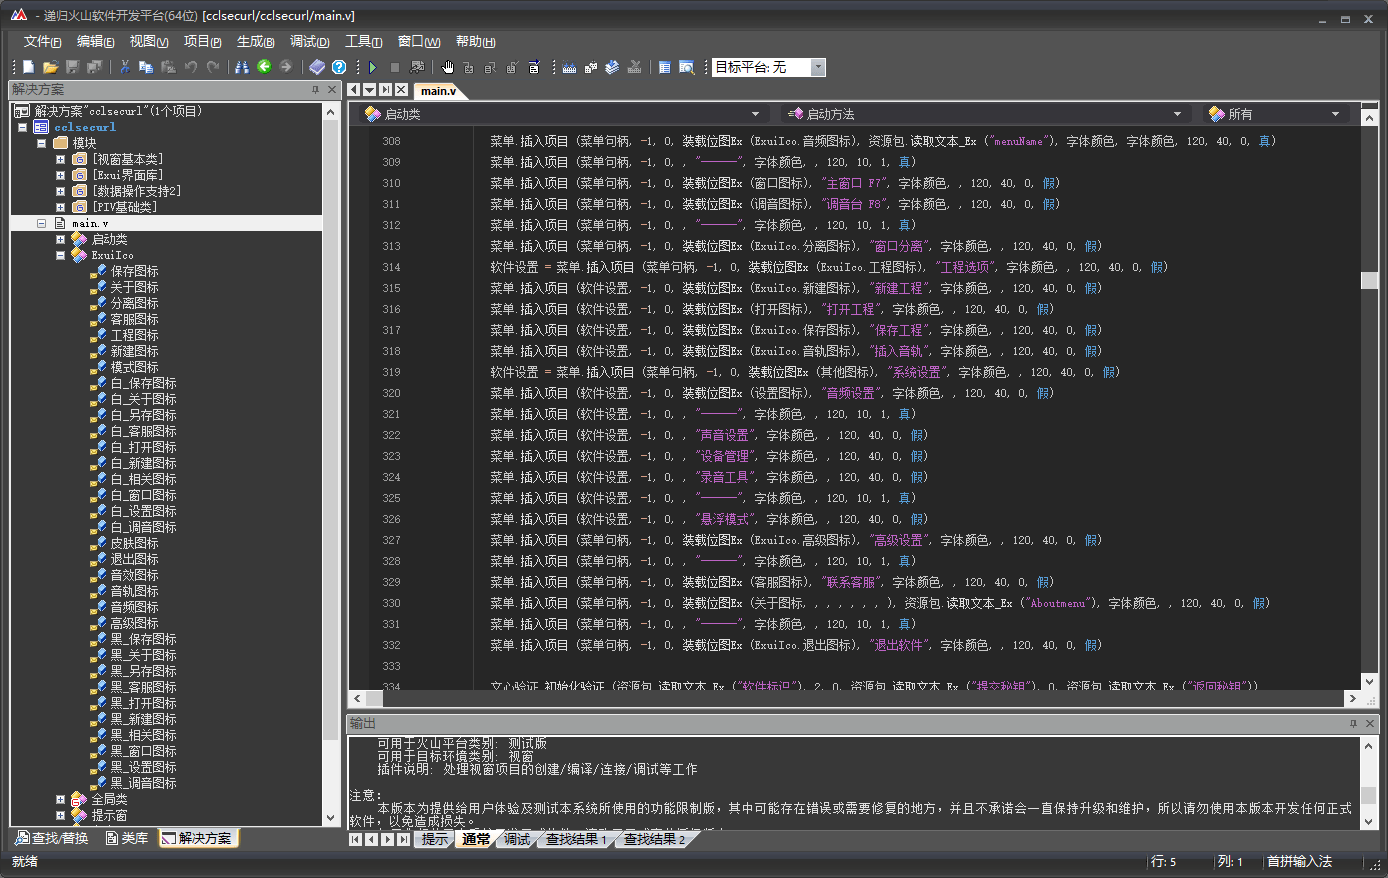Open the document list down-arrow button
This screenshot has height=878, width=1388.
[x=369, y=90]
